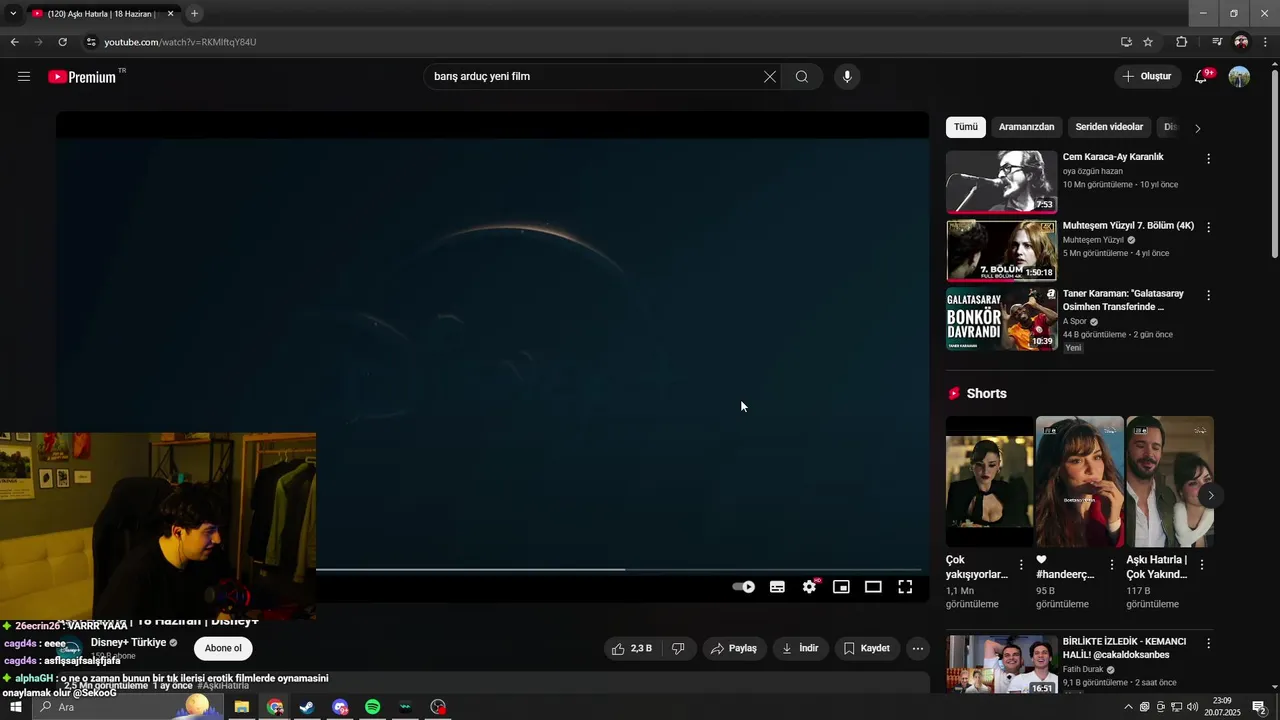Open the Disney+ Türkiye channel link

pyautogui.click(x=128, y=643)
